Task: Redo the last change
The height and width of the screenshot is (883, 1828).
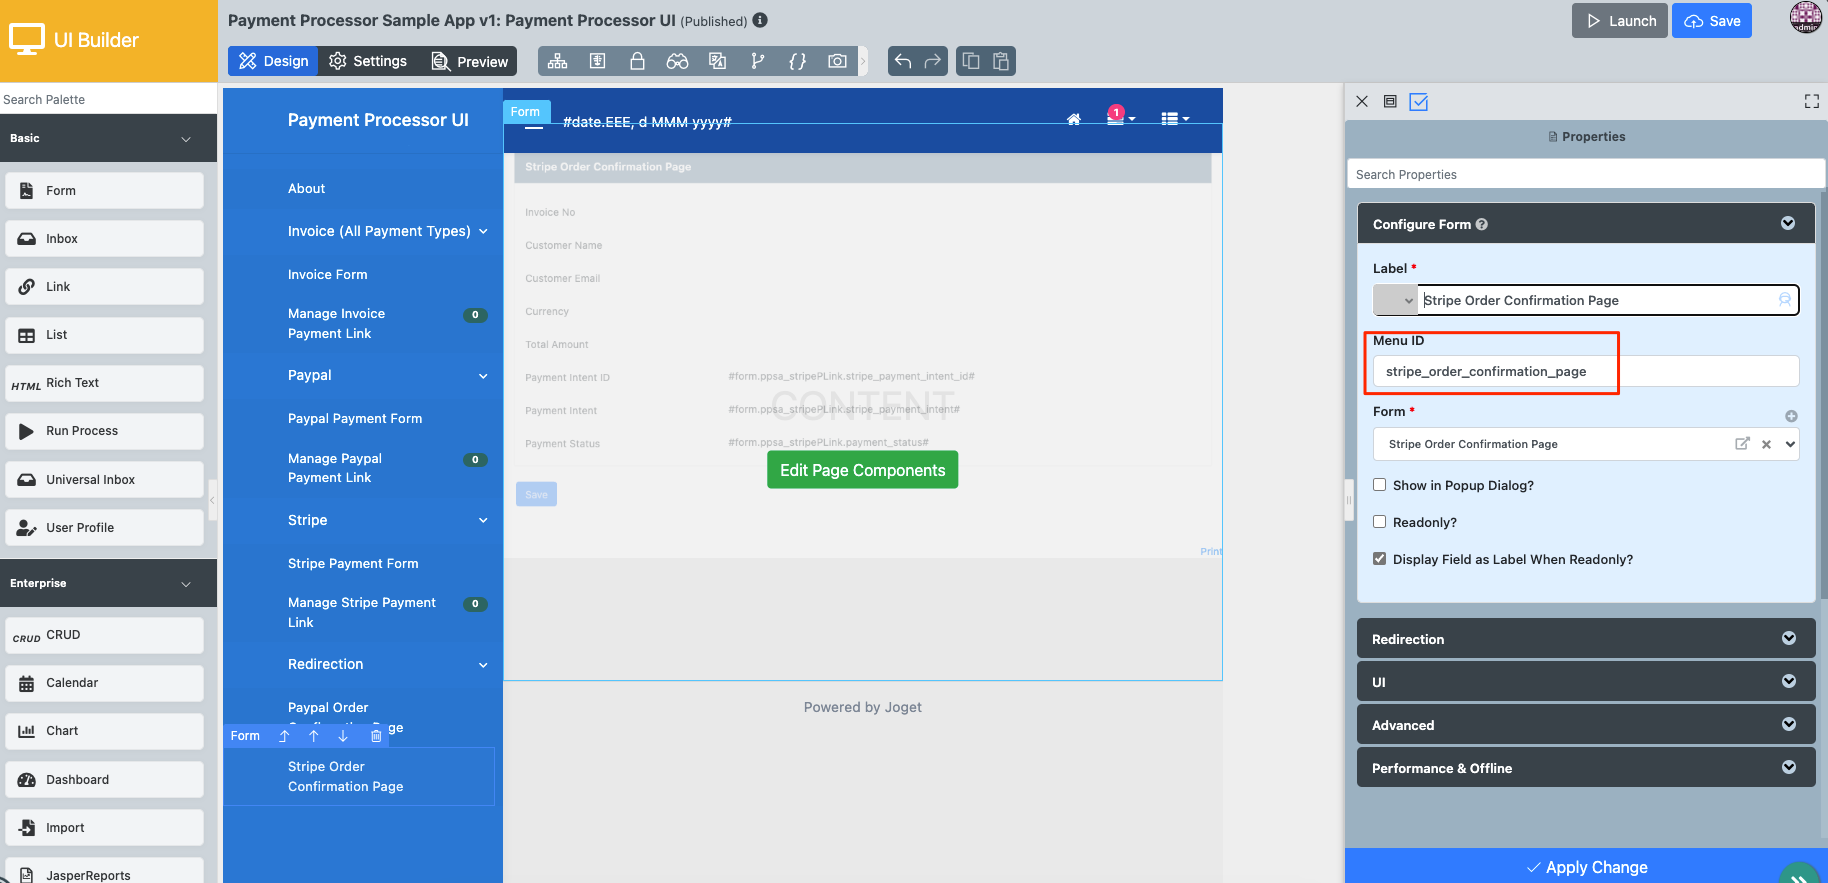Action: tap(932, 61)
